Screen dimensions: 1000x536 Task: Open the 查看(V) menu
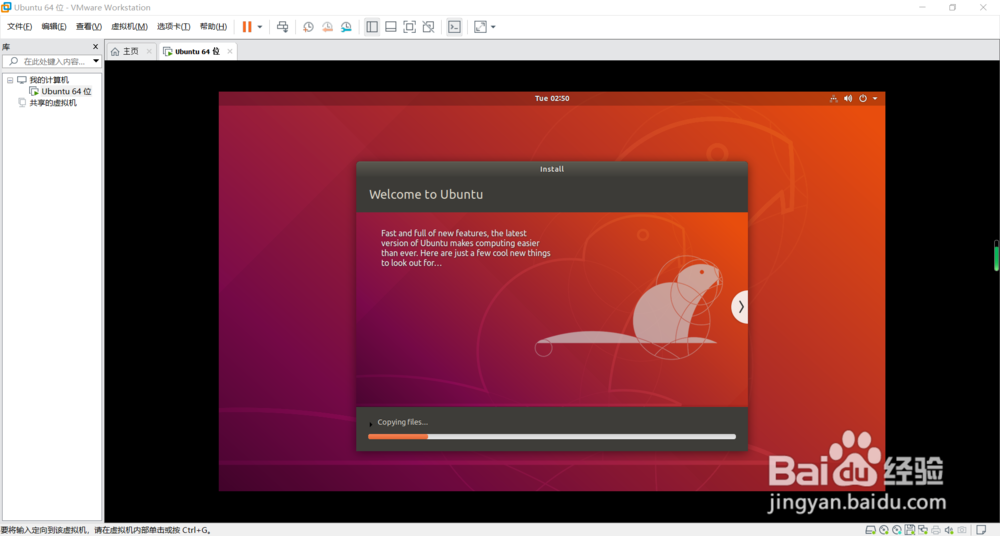coord(89,27)
